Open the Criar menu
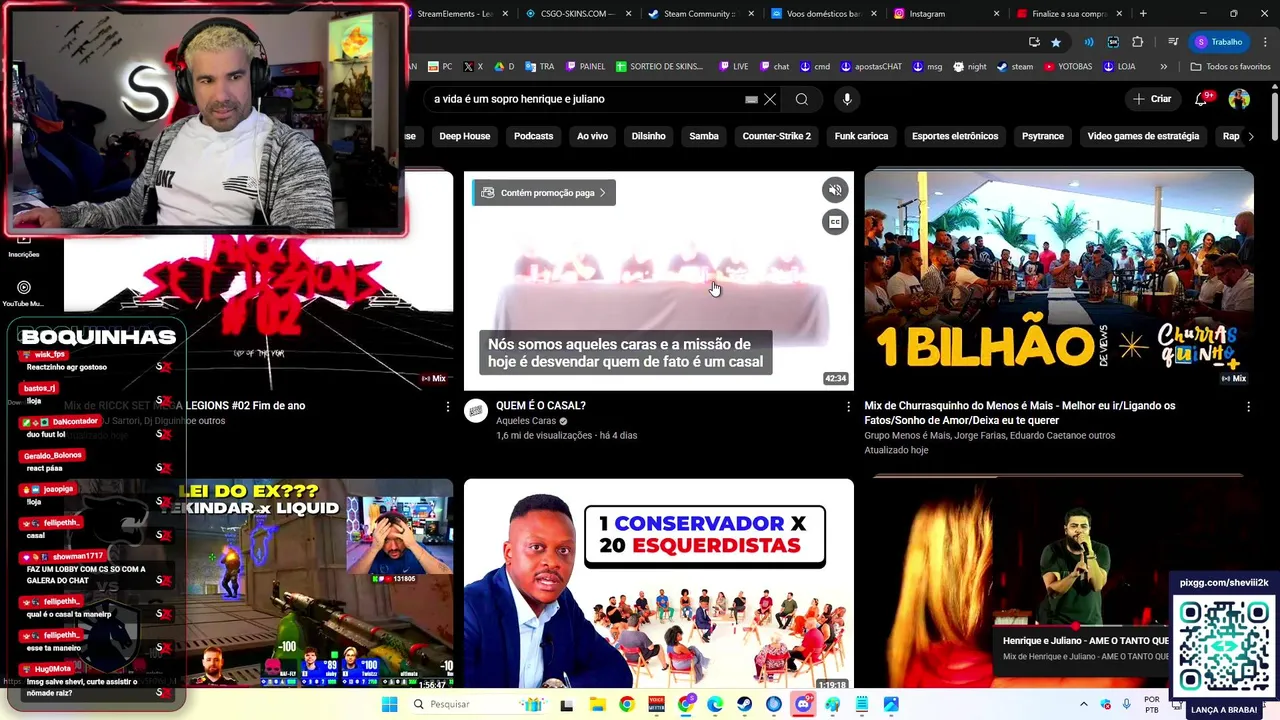 1151,99
